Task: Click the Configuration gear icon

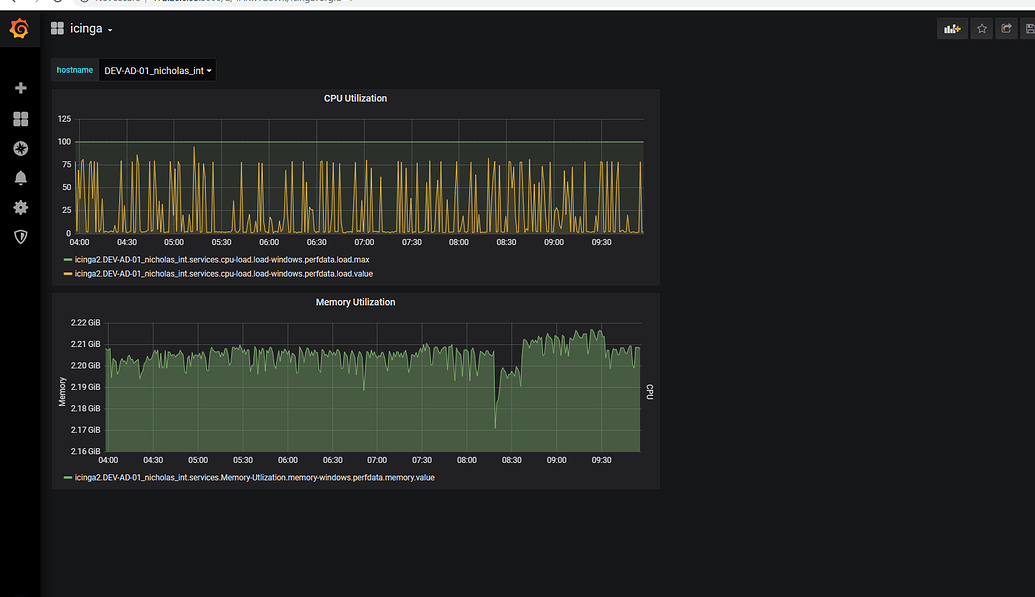Action: (x=20, y=207)
